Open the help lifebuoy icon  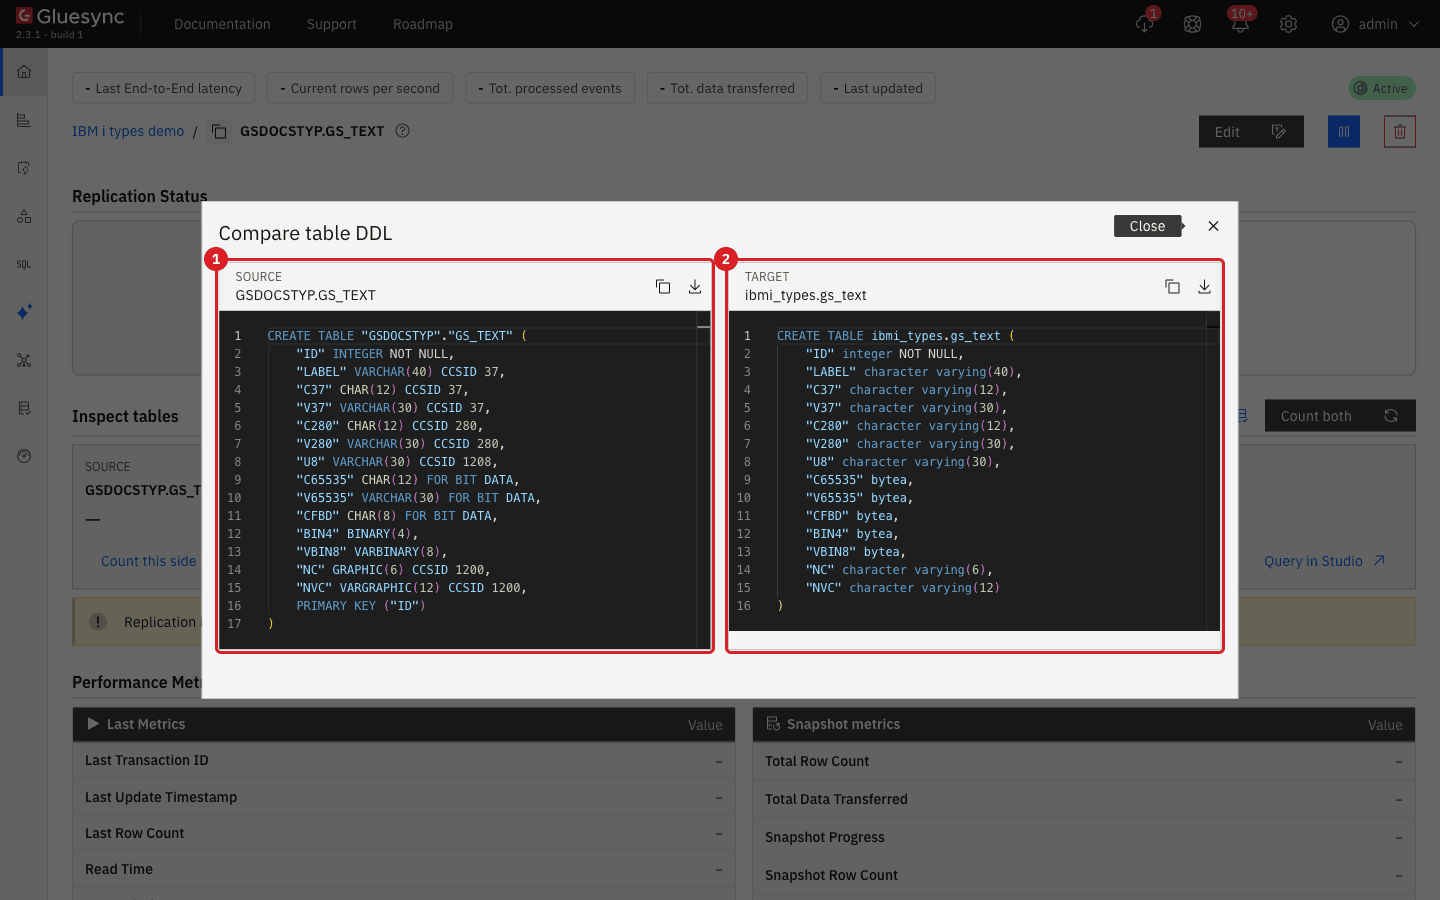[x=1192, y=24]
